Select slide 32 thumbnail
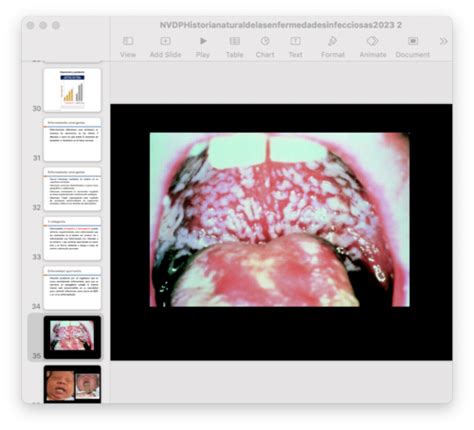The height and width of the screenshot is (430, 474). (x=72, y=189)
